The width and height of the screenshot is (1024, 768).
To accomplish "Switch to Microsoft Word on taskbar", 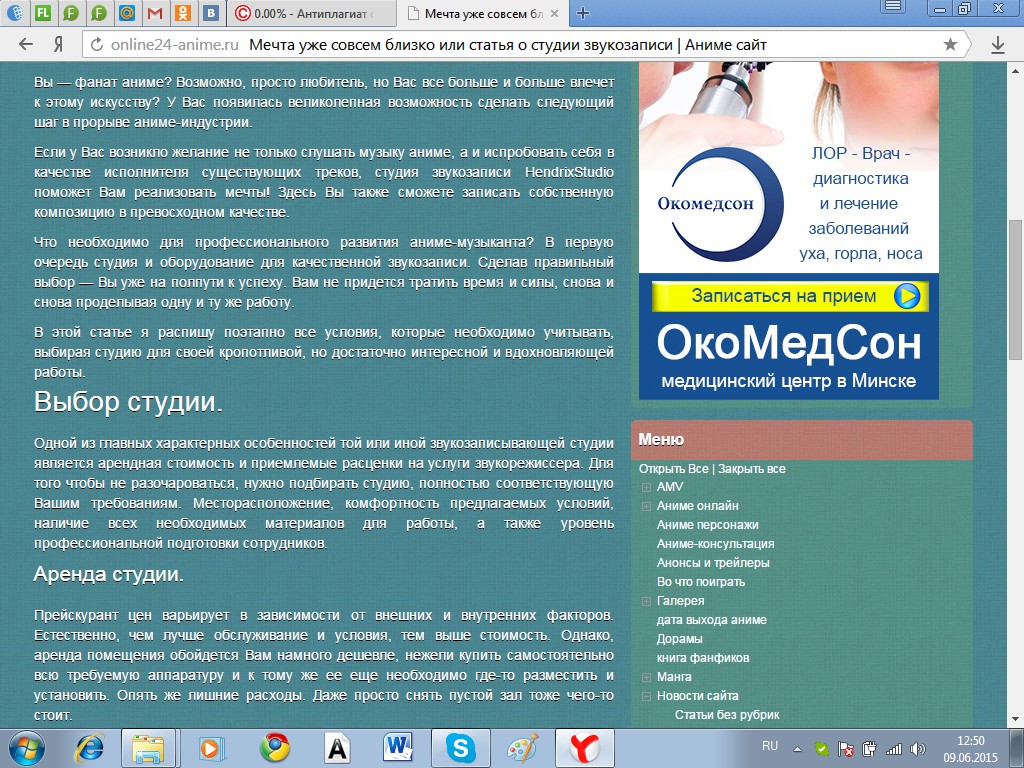I will [398, 748].
